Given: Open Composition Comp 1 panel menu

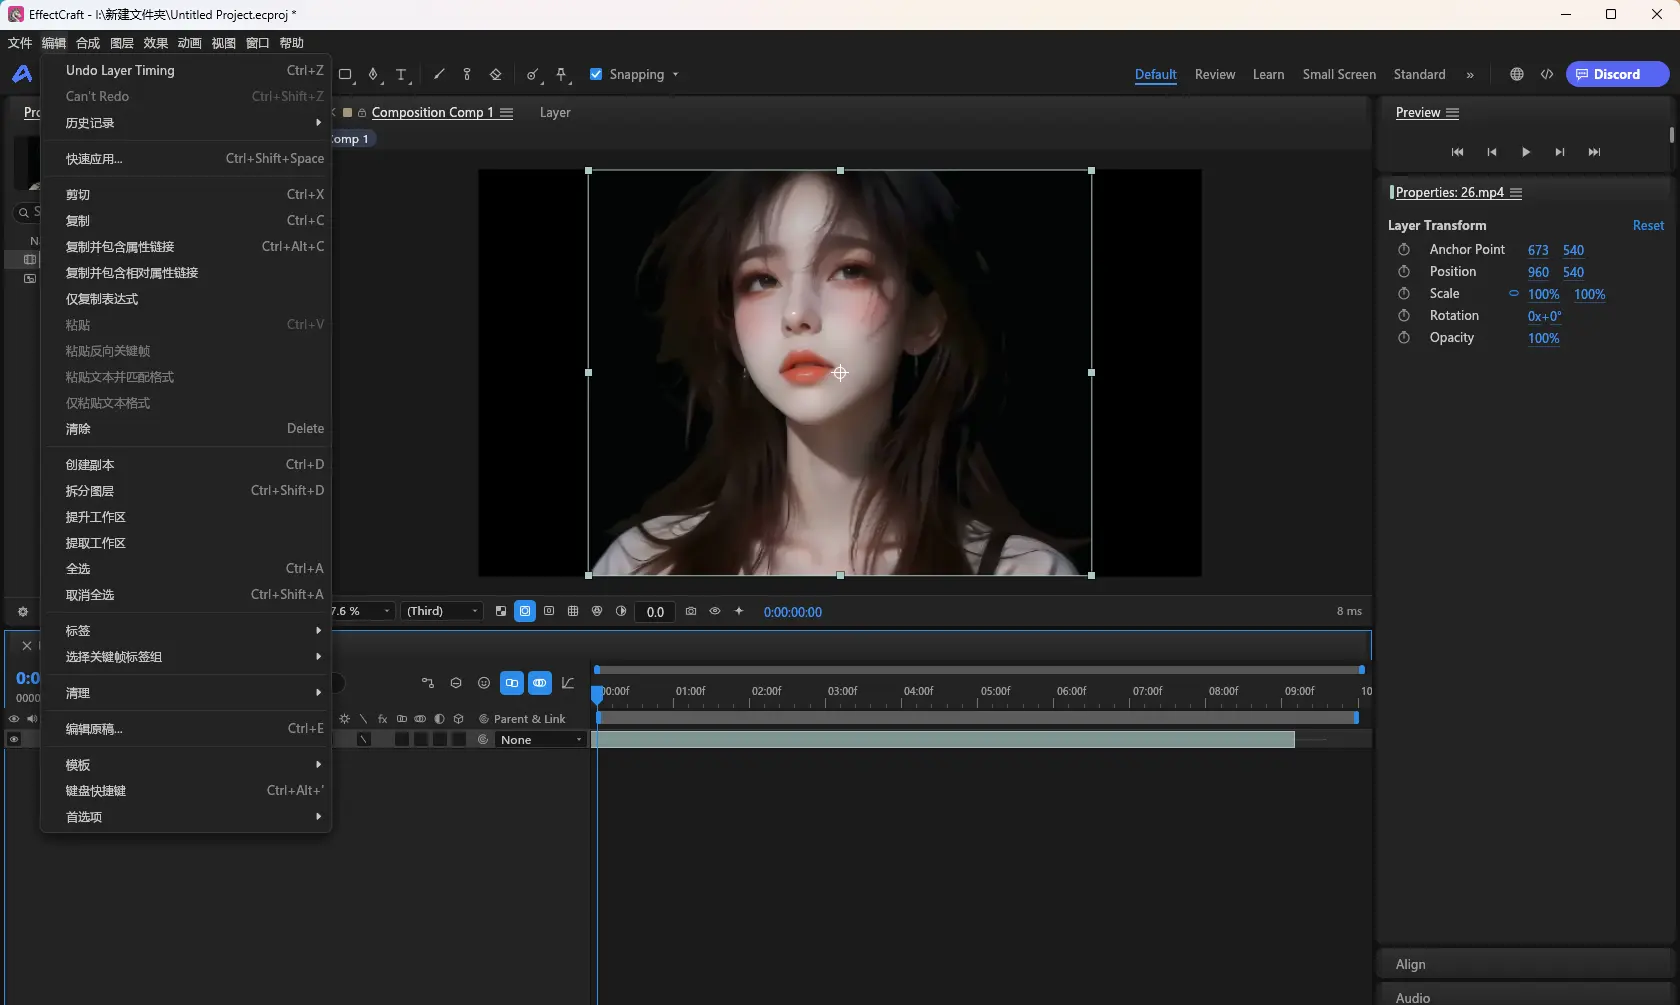Looking at the screenshot, I should pyautogui.click(x=506, y=113).
